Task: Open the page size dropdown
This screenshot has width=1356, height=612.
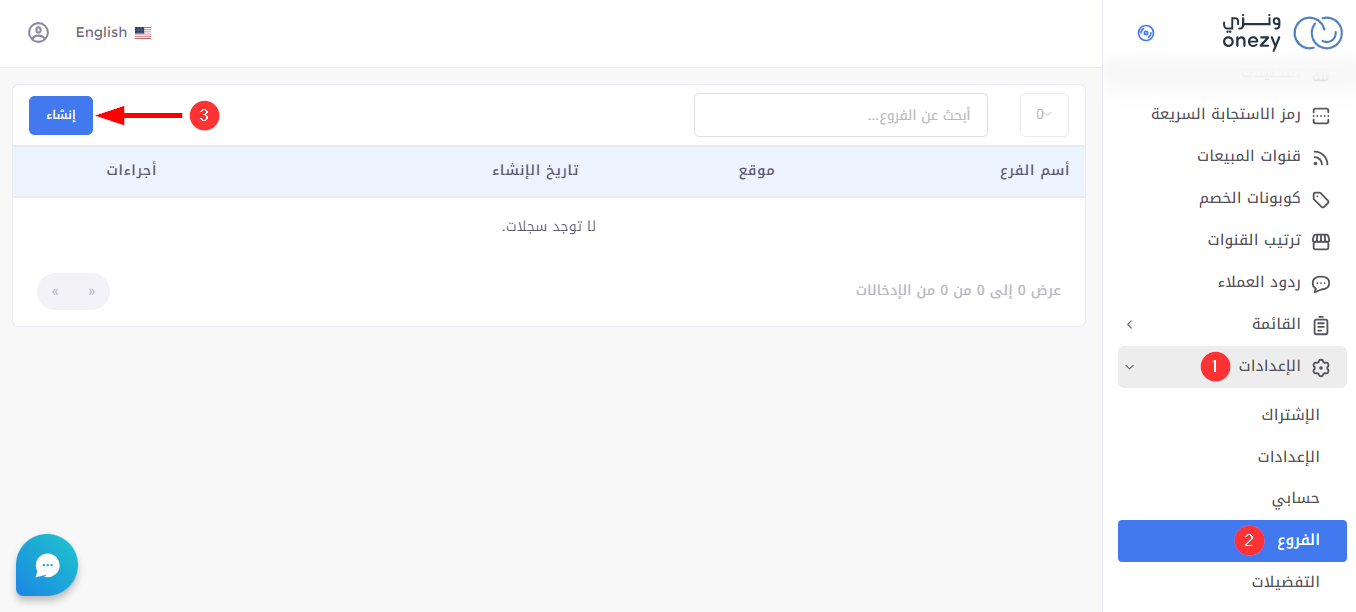Action: point(1044,115)
